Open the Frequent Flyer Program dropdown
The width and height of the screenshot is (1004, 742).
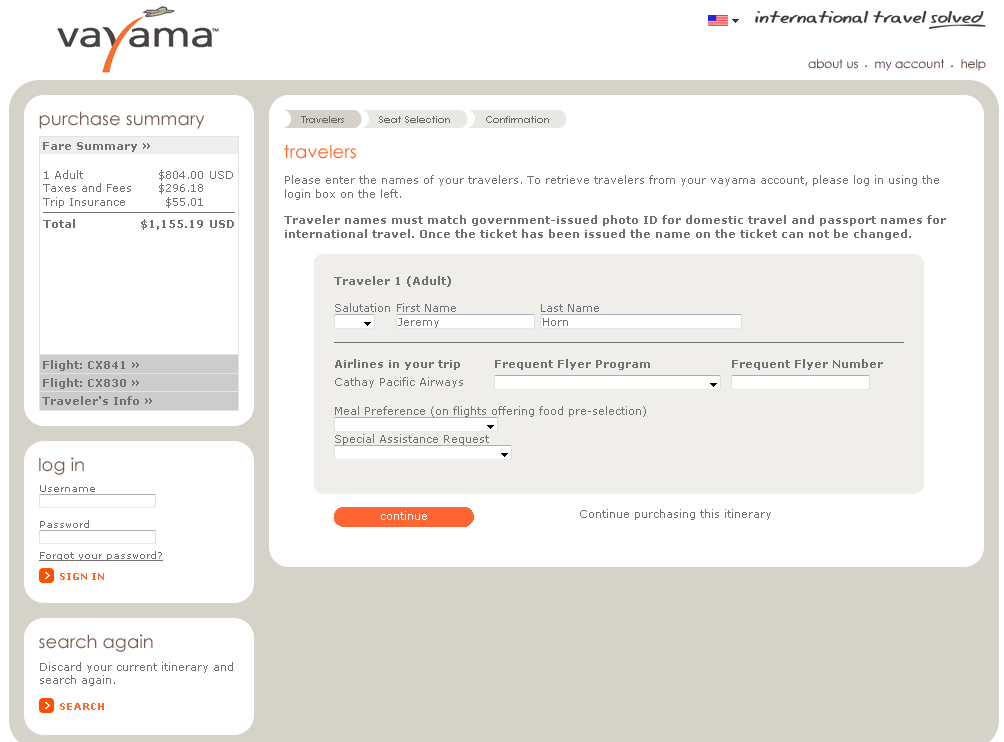pyautogui.click(x=607, y=383)
